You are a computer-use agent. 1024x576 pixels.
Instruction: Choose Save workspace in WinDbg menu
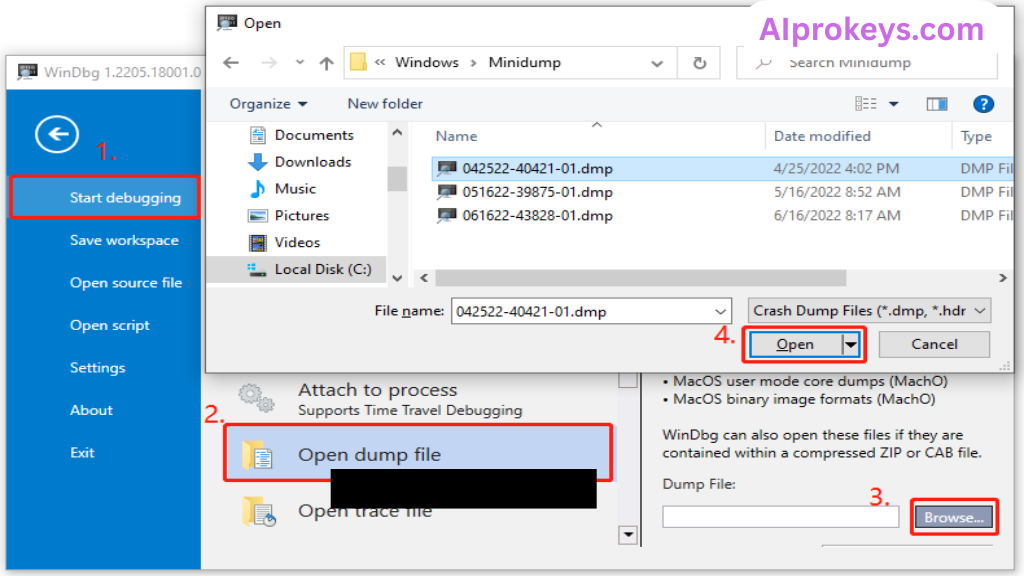coord(124,240)
